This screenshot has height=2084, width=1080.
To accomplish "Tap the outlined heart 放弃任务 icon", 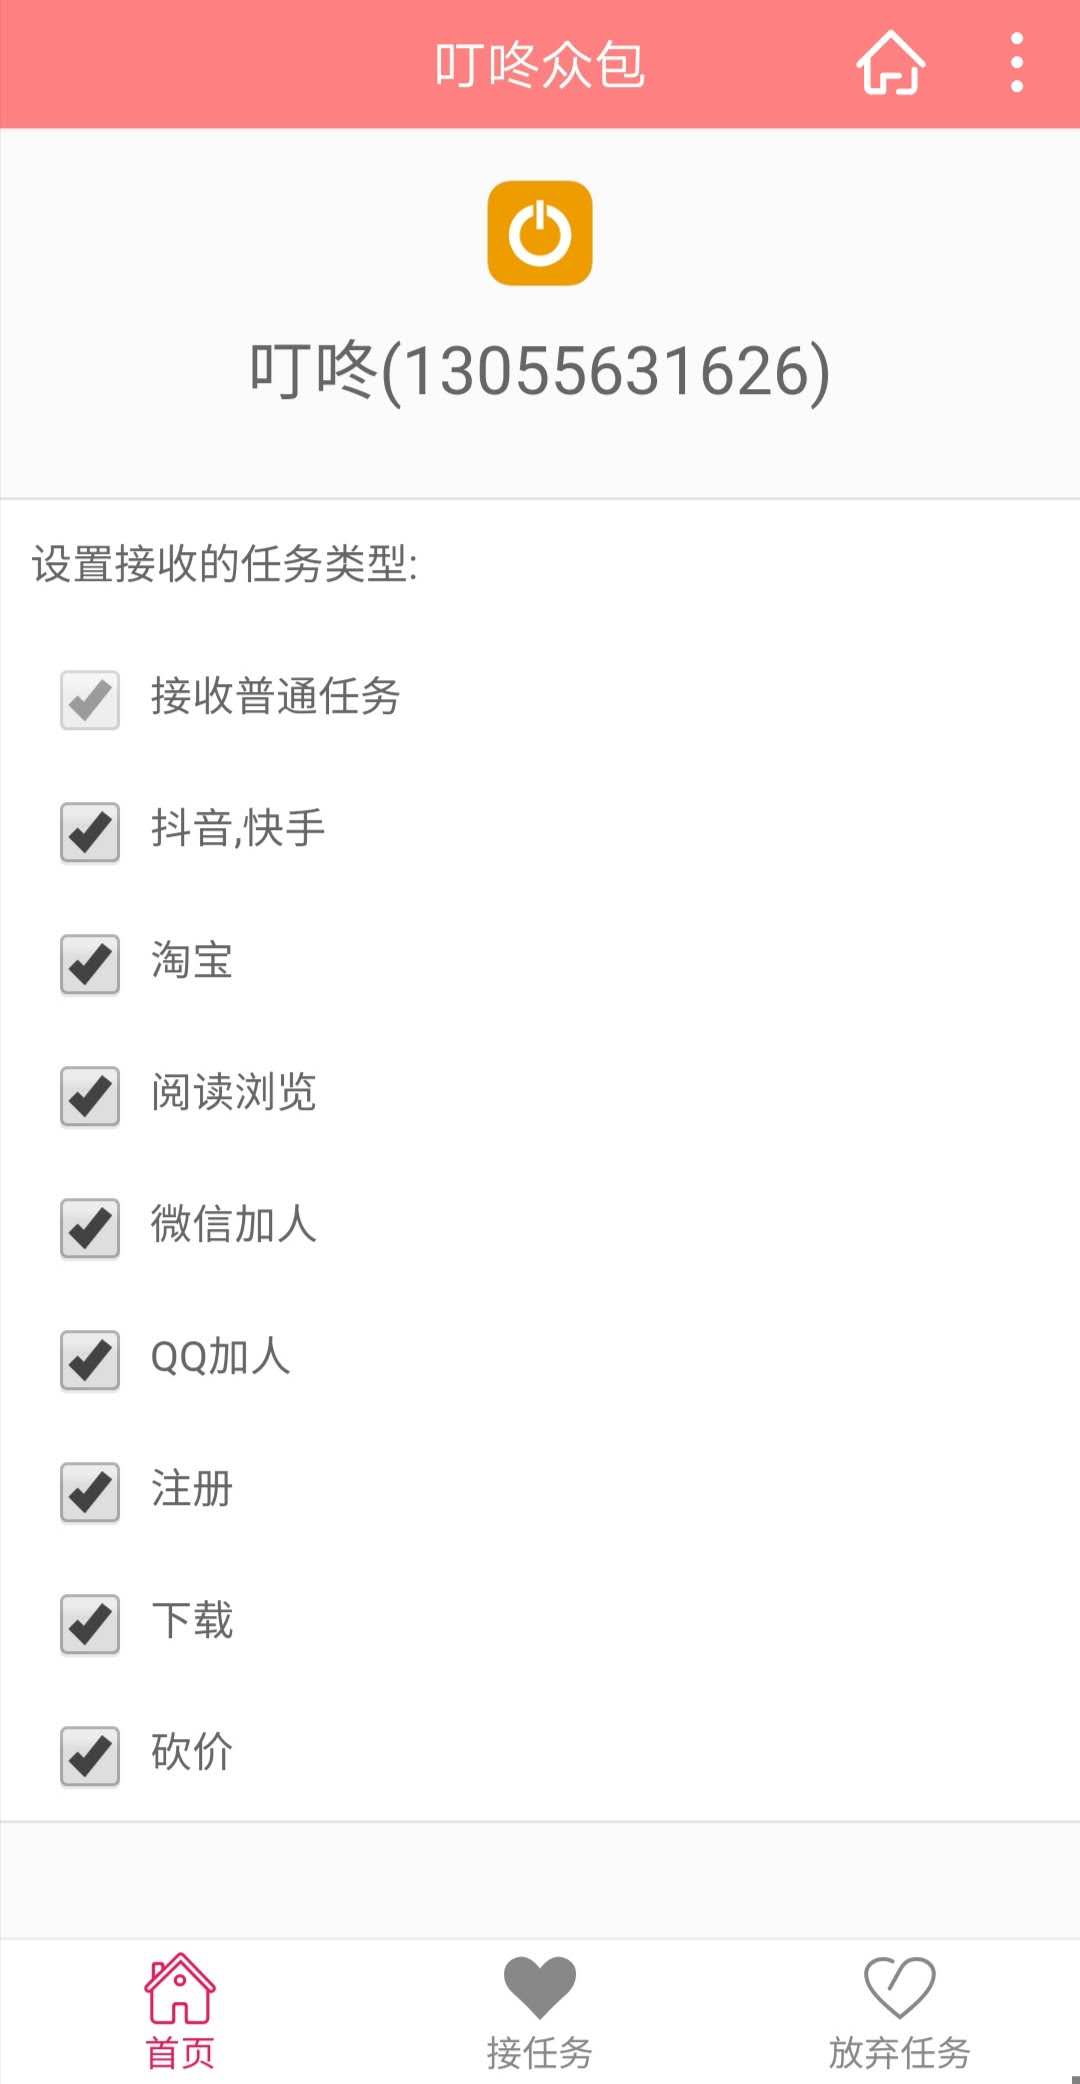I will pos(899,1988).
